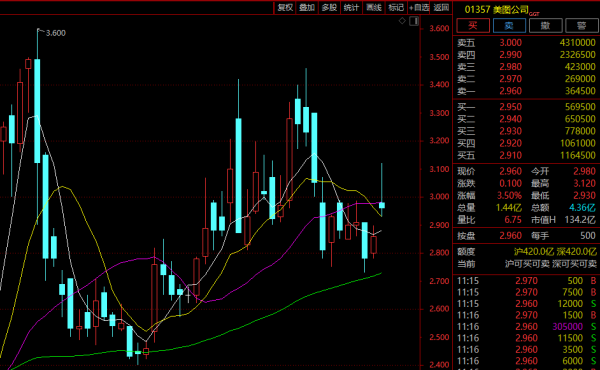Click the 卖一 price 2.960 row
This screenshot has height=370, width=600.
(x=526, y=91)
